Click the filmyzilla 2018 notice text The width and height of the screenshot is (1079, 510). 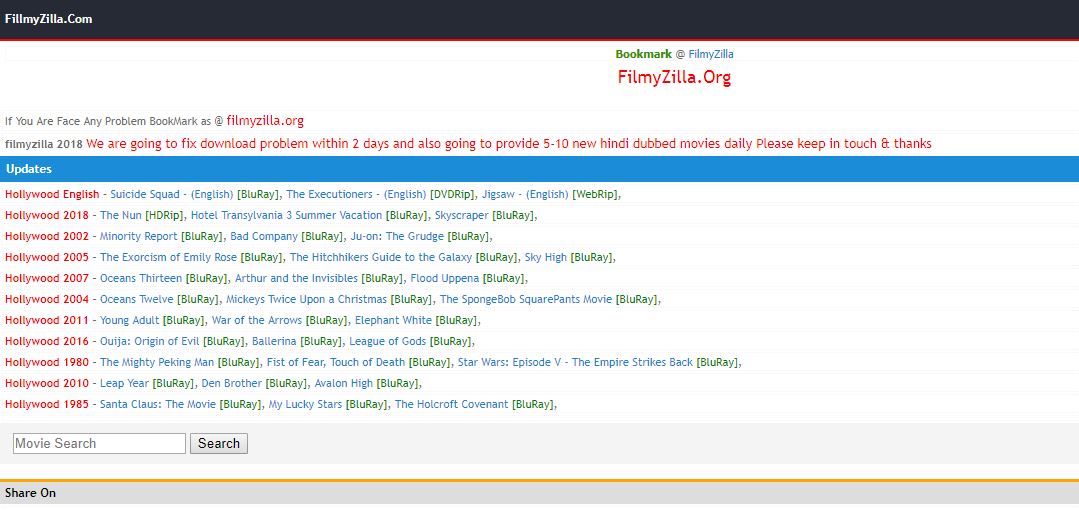pyautogui.click(x=468, y=144)
